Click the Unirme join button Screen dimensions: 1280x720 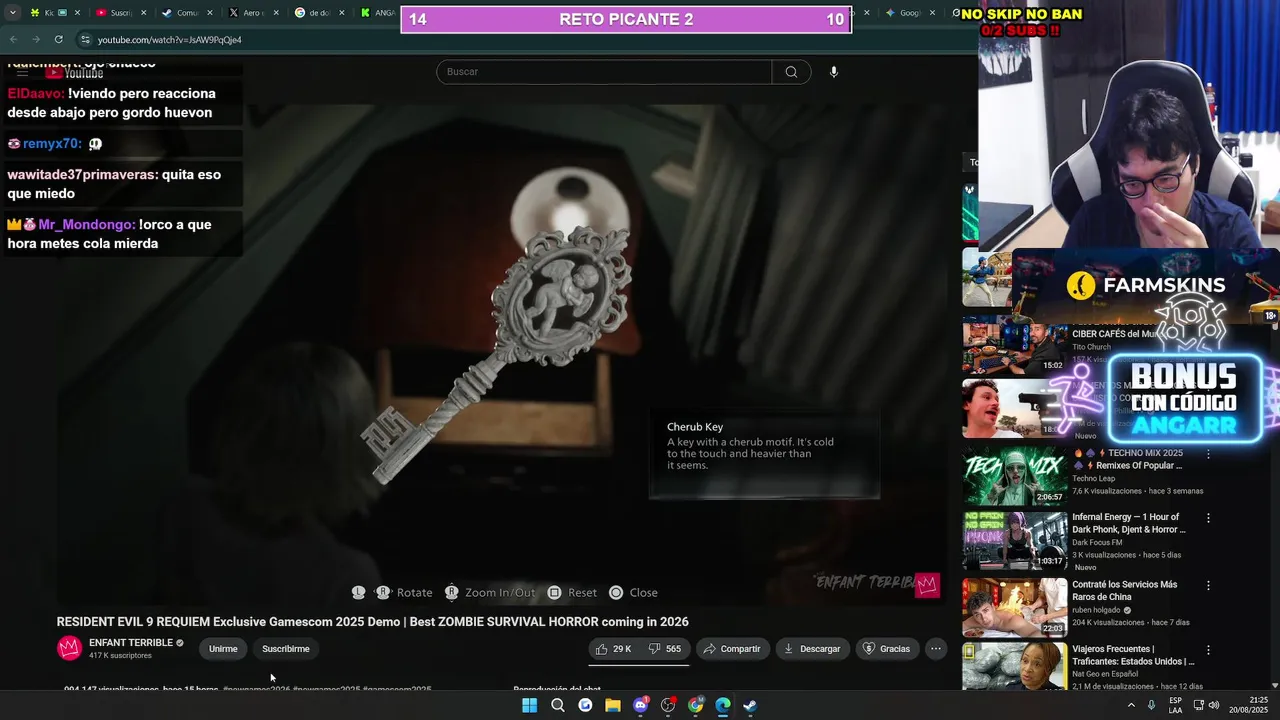coord(223,649)
